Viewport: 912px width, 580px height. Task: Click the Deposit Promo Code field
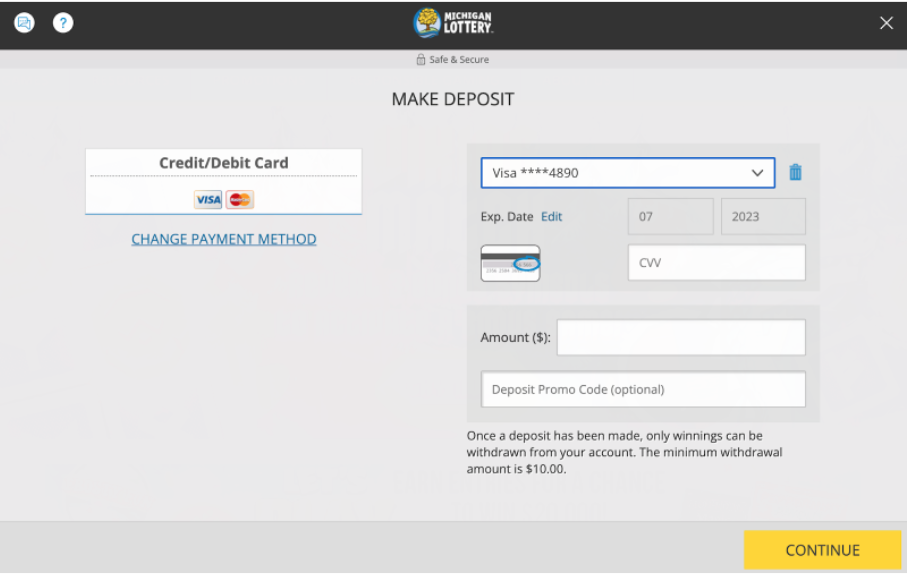643,389
